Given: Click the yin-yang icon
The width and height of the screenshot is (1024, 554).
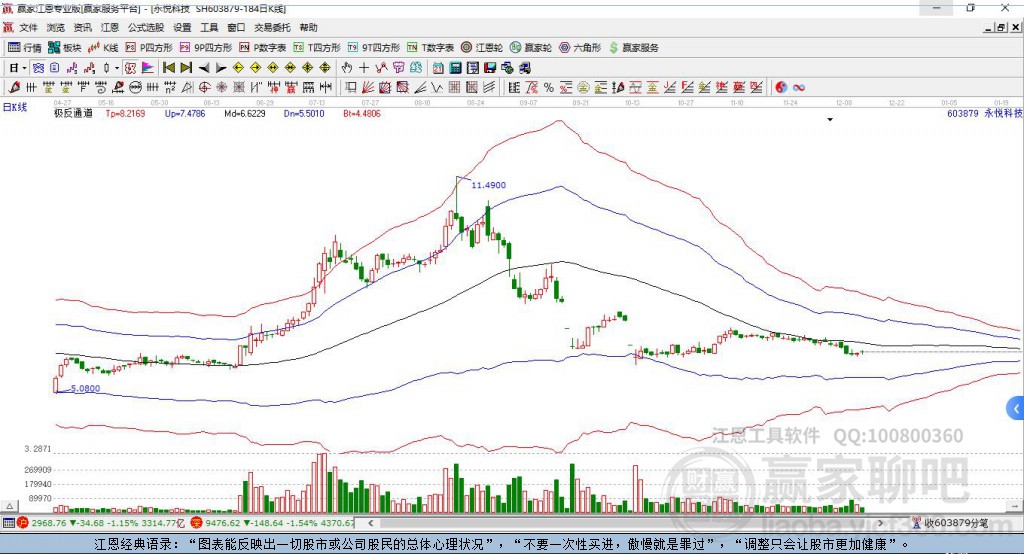Looking at the screenshot, I should click(781, 88).
